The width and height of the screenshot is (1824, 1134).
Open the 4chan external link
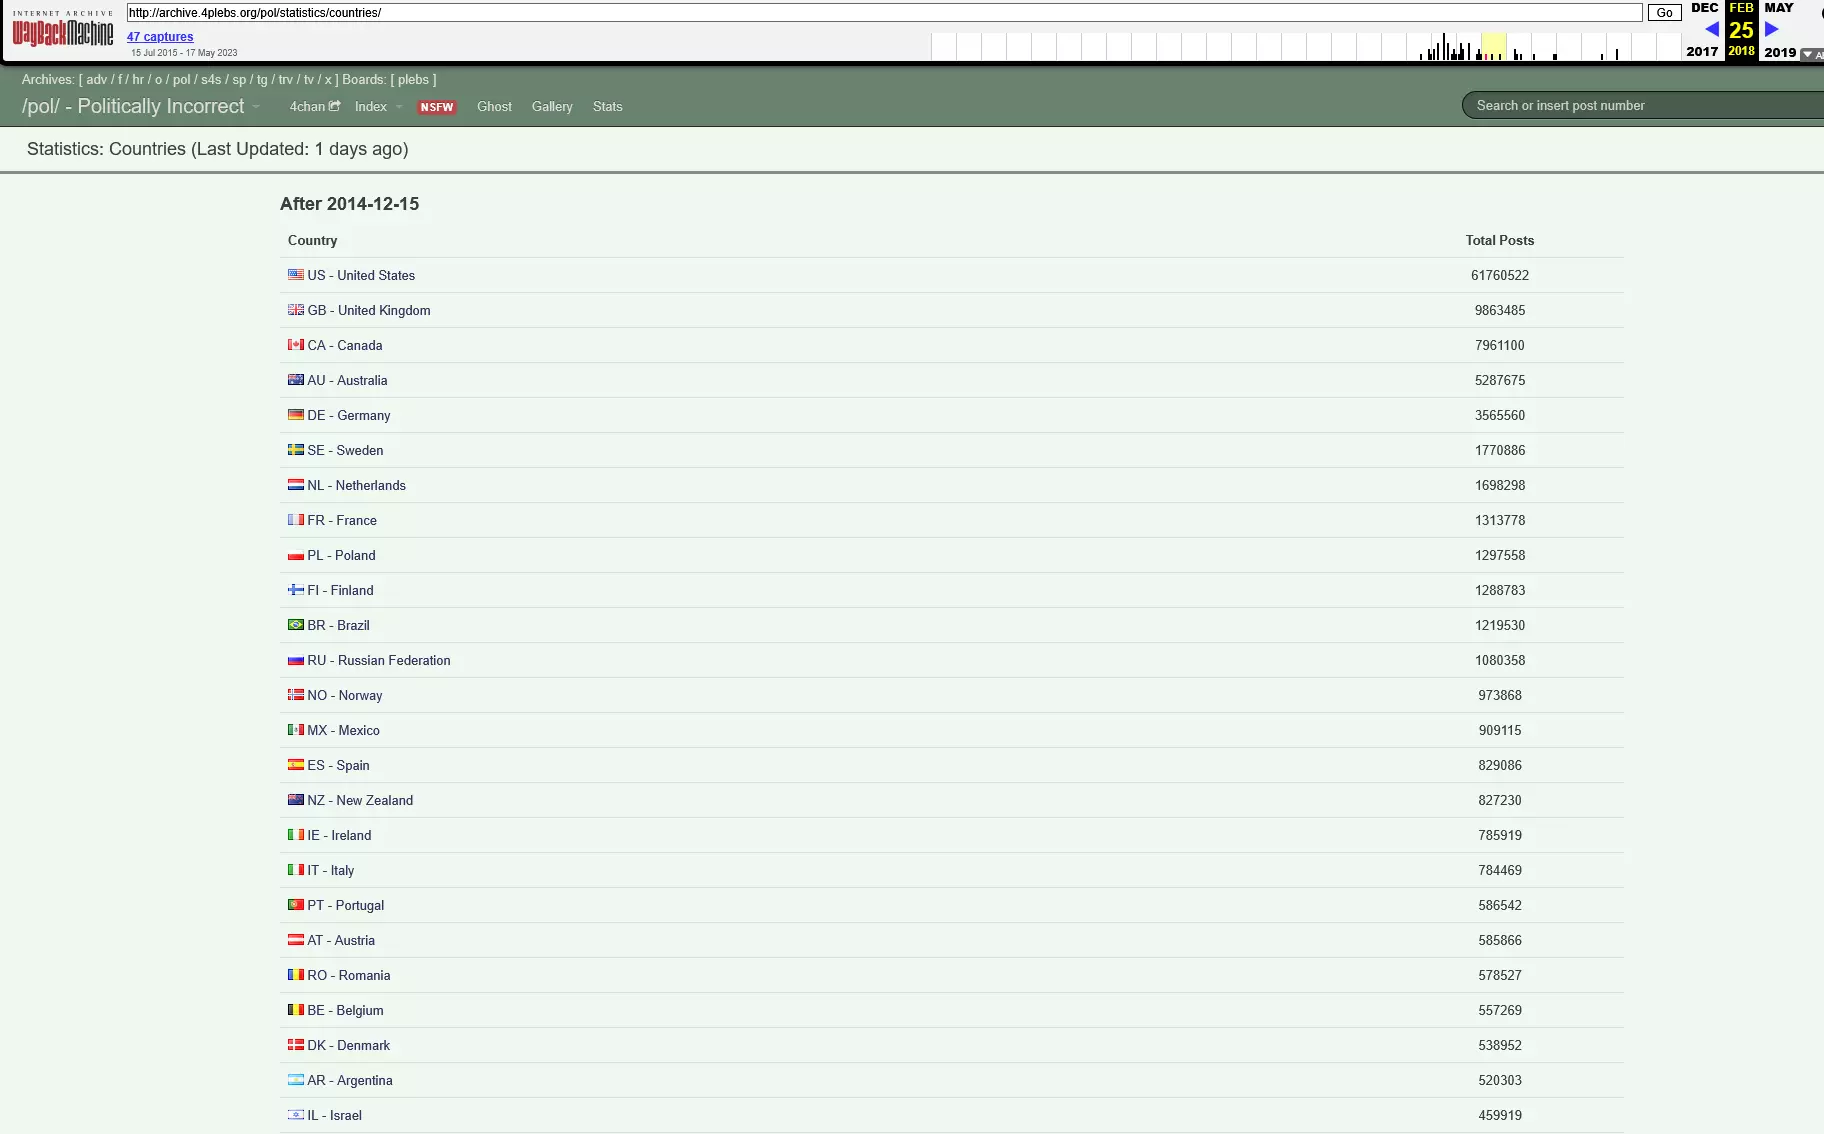pos(315,106)
